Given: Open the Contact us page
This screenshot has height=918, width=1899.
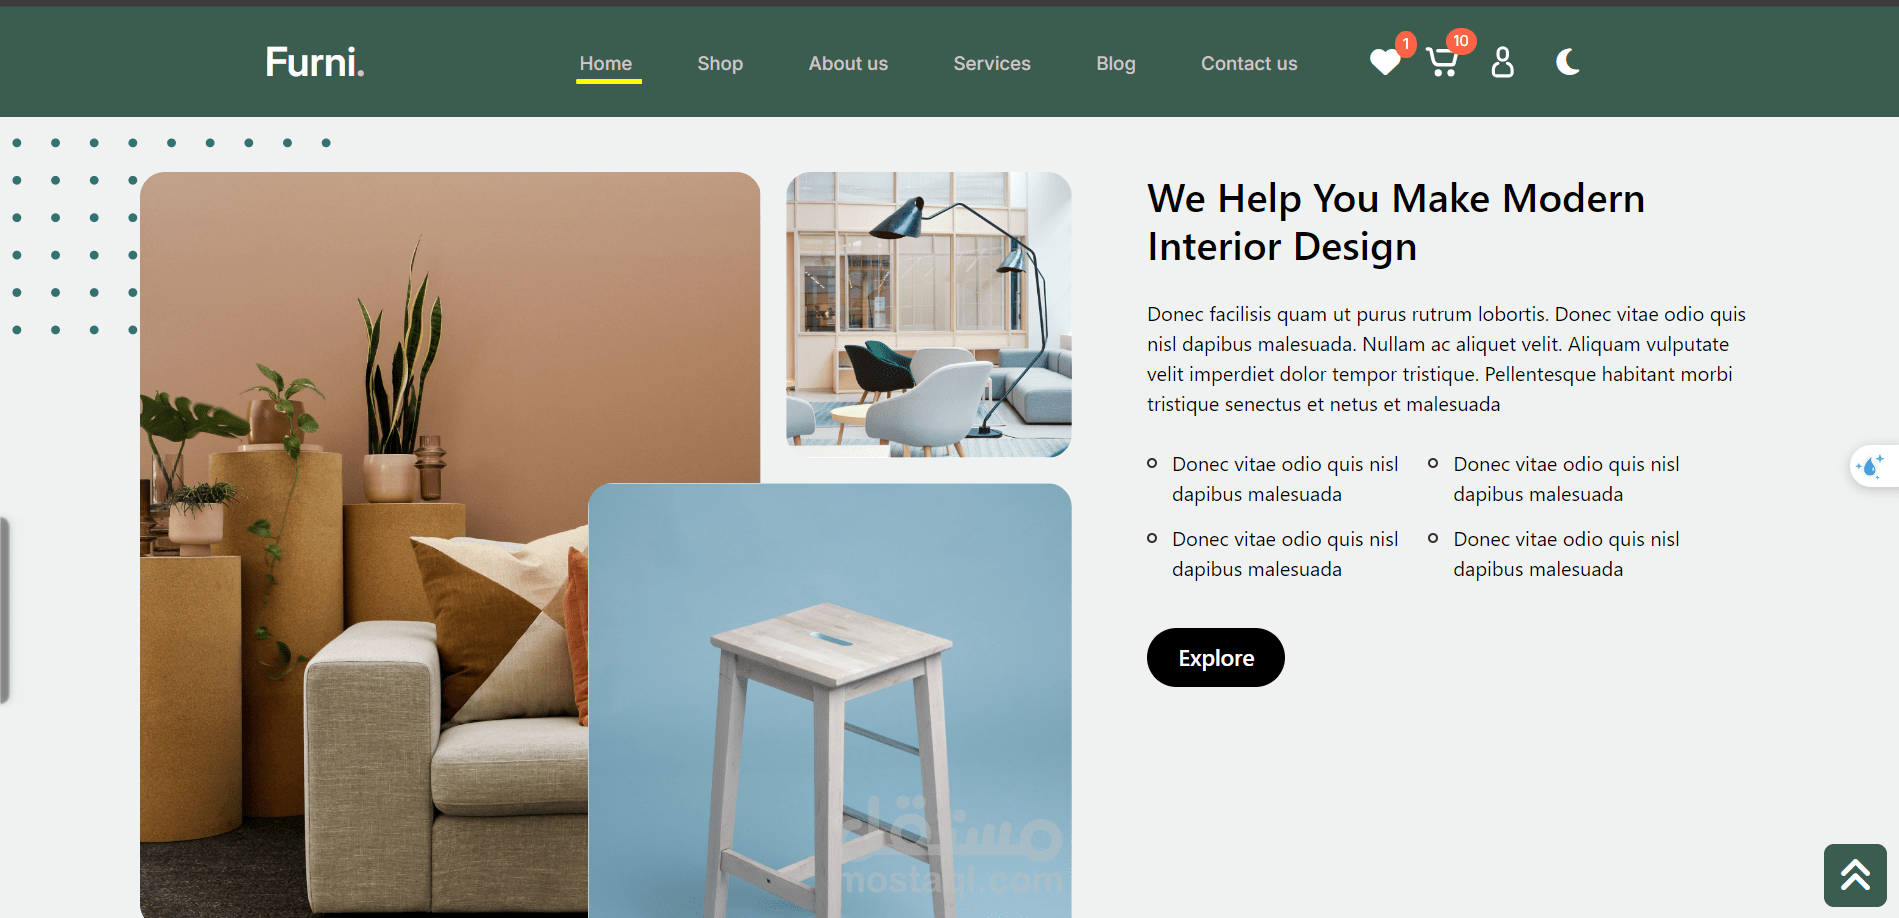Looking at the screenshot, I should point(1249,63).
